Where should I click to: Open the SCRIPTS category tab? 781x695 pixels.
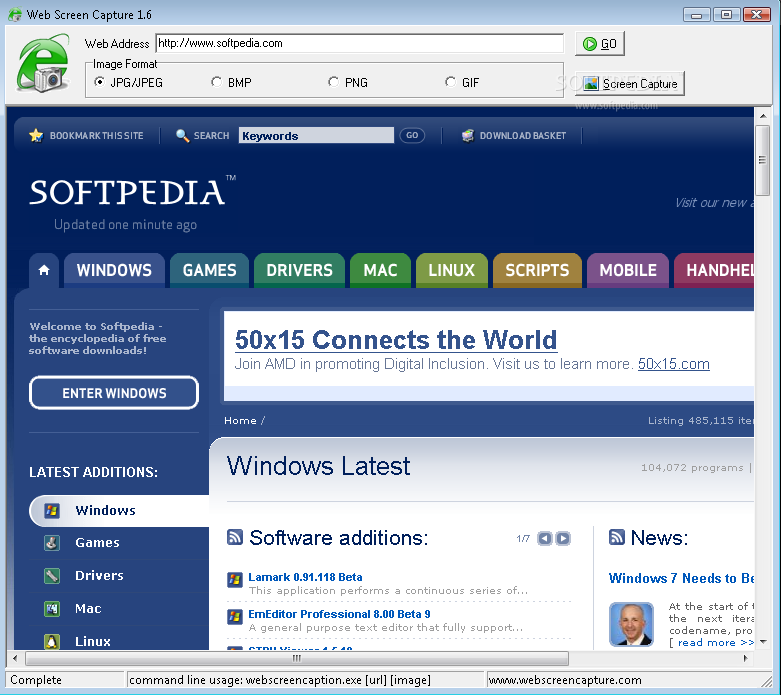click(537, 270)
